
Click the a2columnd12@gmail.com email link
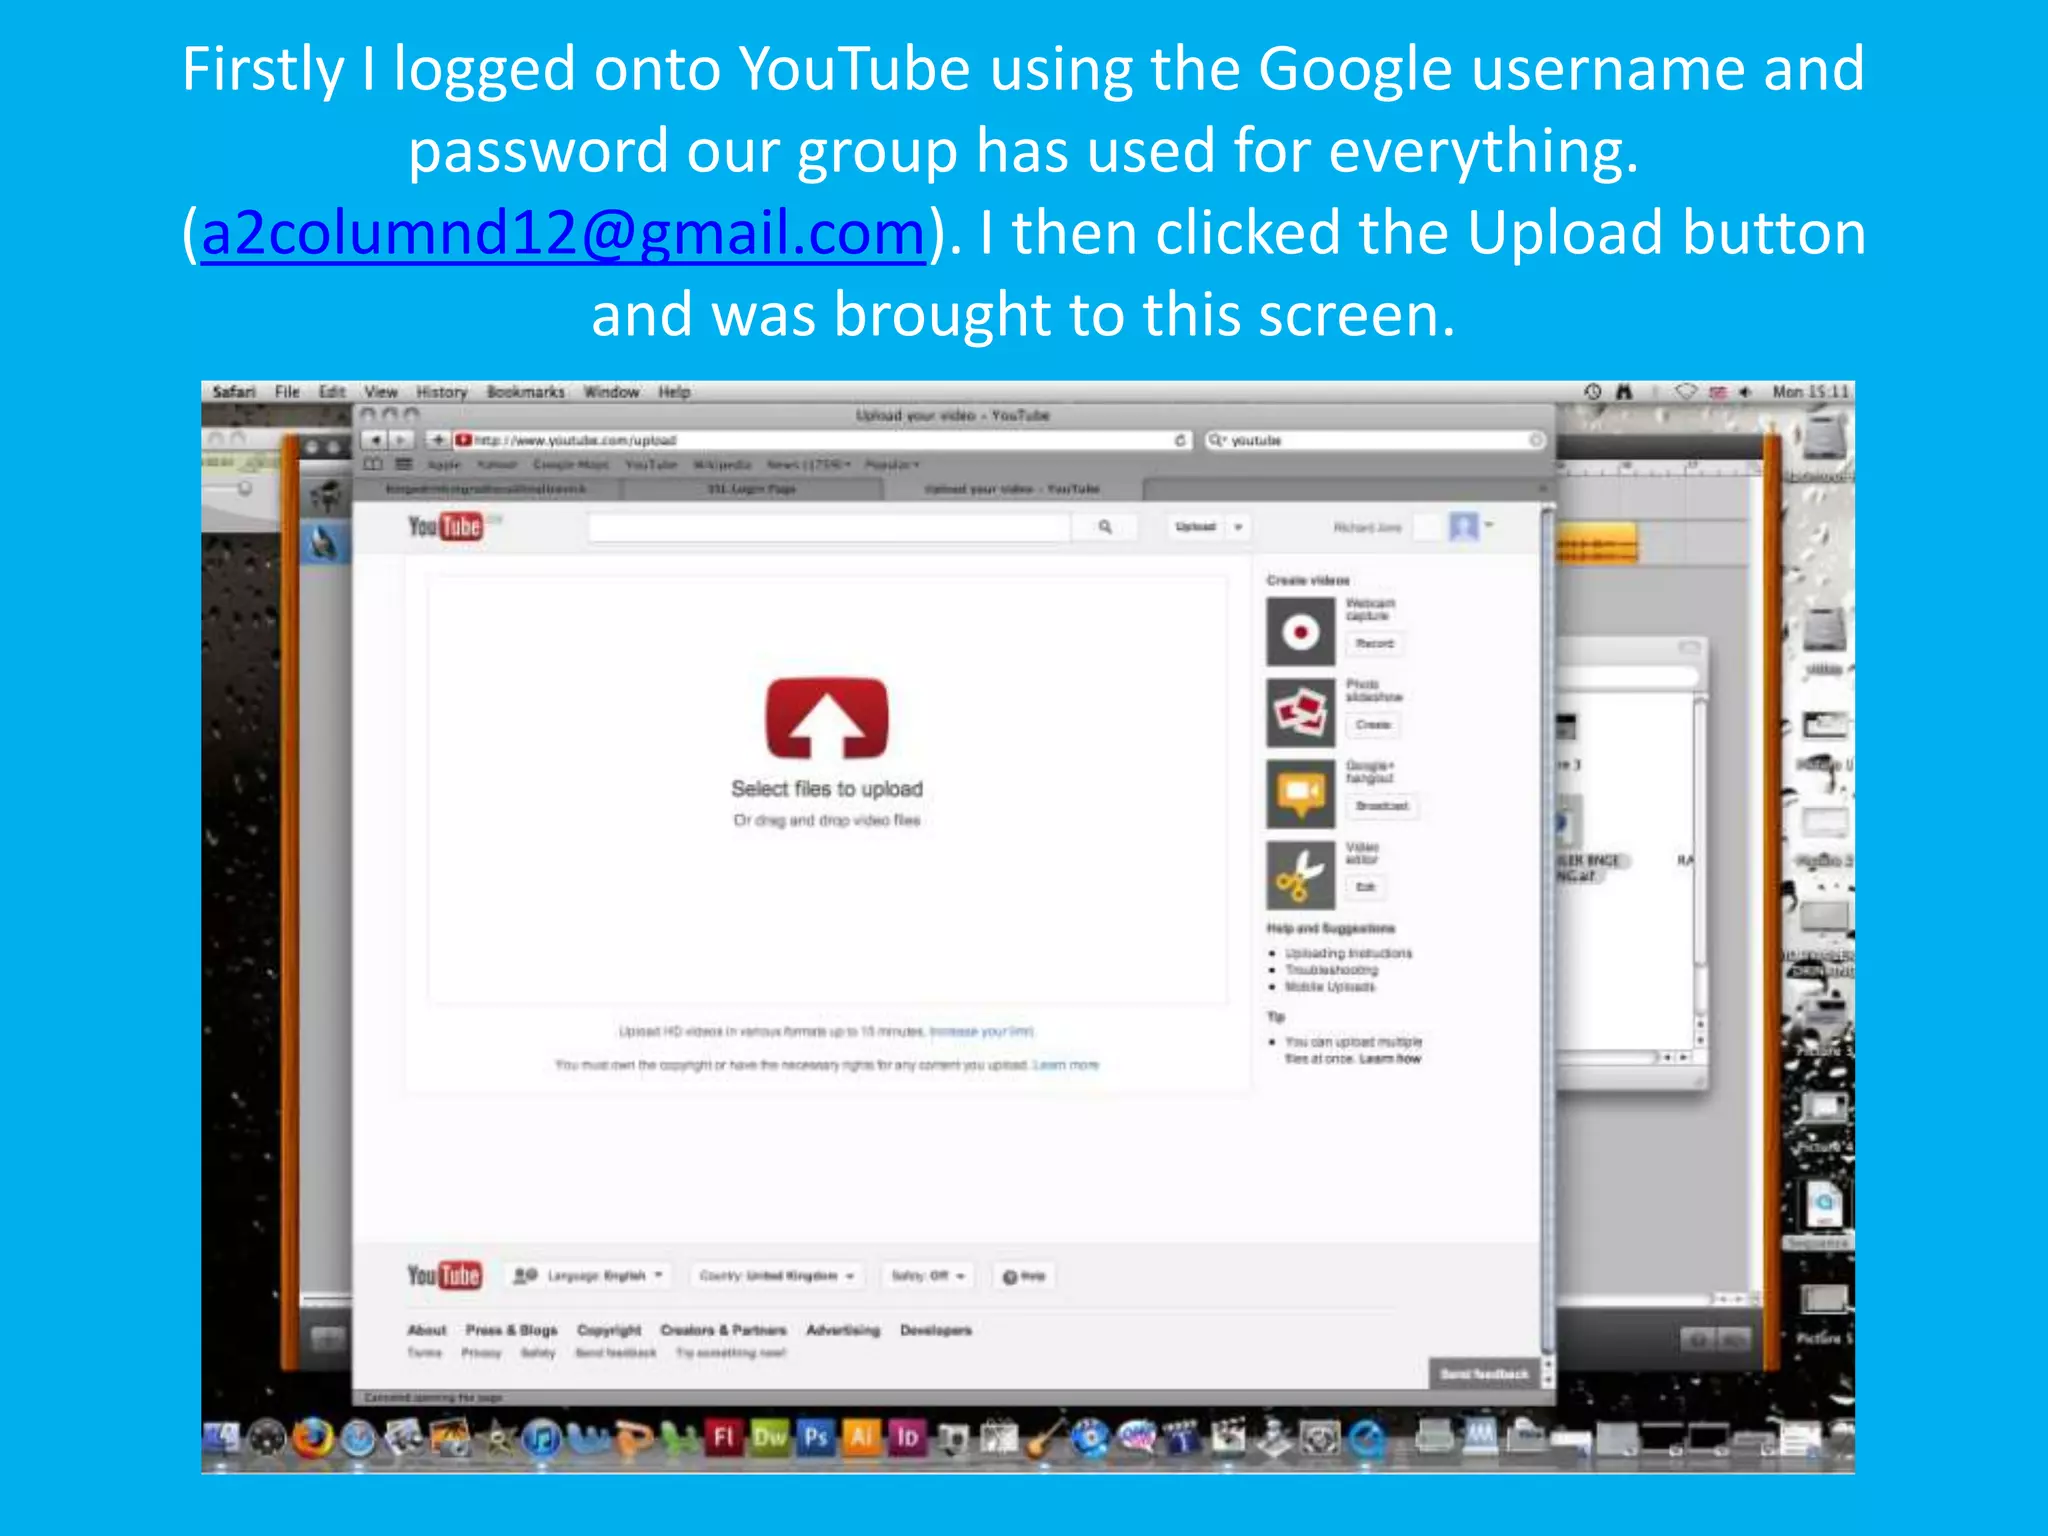(x=563, y=233)
